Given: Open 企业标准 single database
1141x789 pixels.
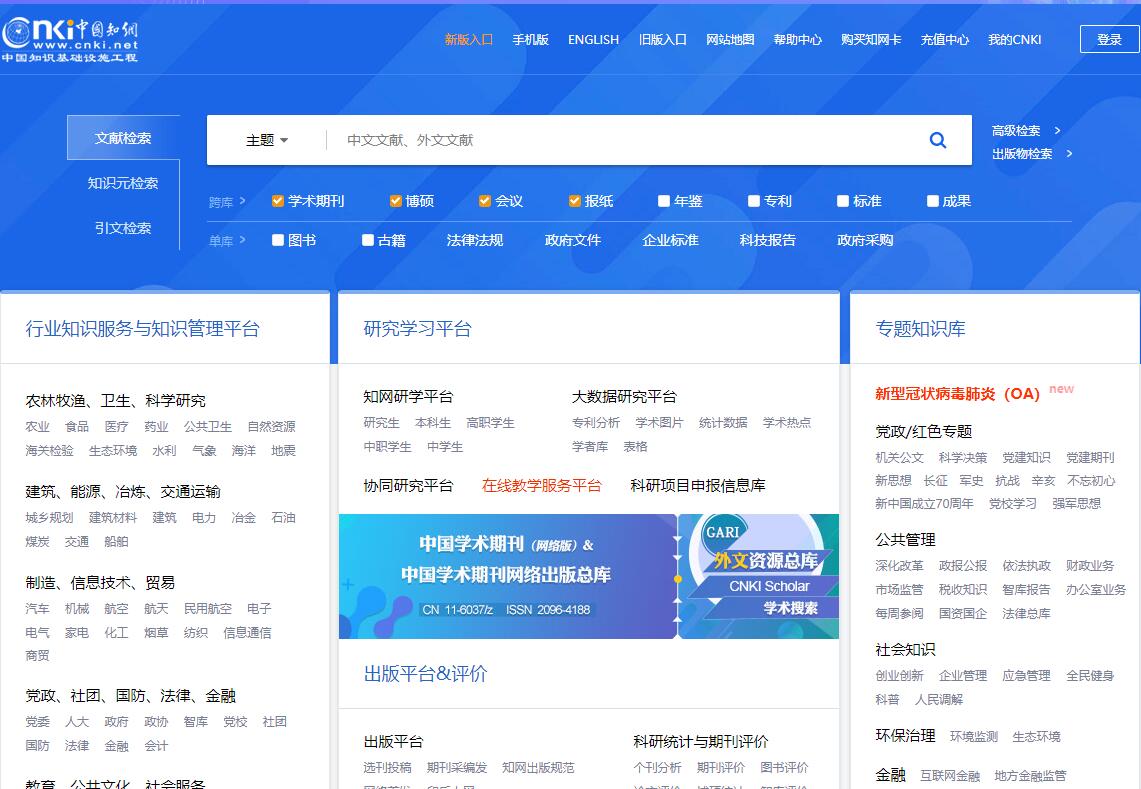Looking at the screenshot, I should pyautogui.click(x=670, y=240).
